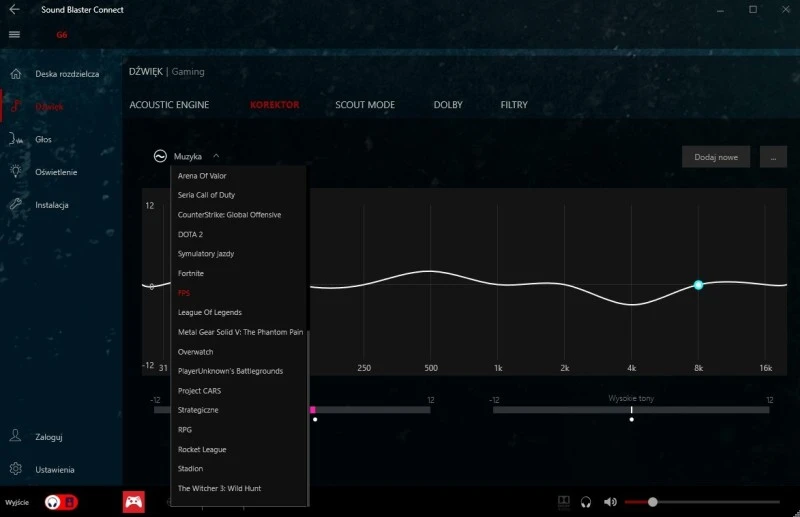Collapse the Muzyka preset dropdown
Screen dimensions: 800x517
point(216,156)
